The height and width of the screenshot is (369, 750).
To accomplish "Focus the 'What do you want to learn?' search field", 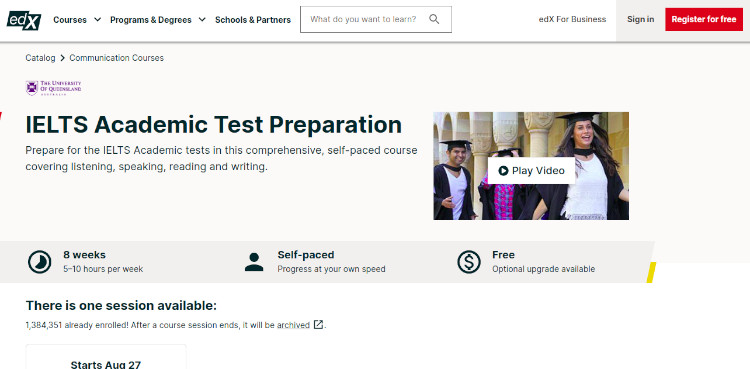I will click(x=375, y=20).
